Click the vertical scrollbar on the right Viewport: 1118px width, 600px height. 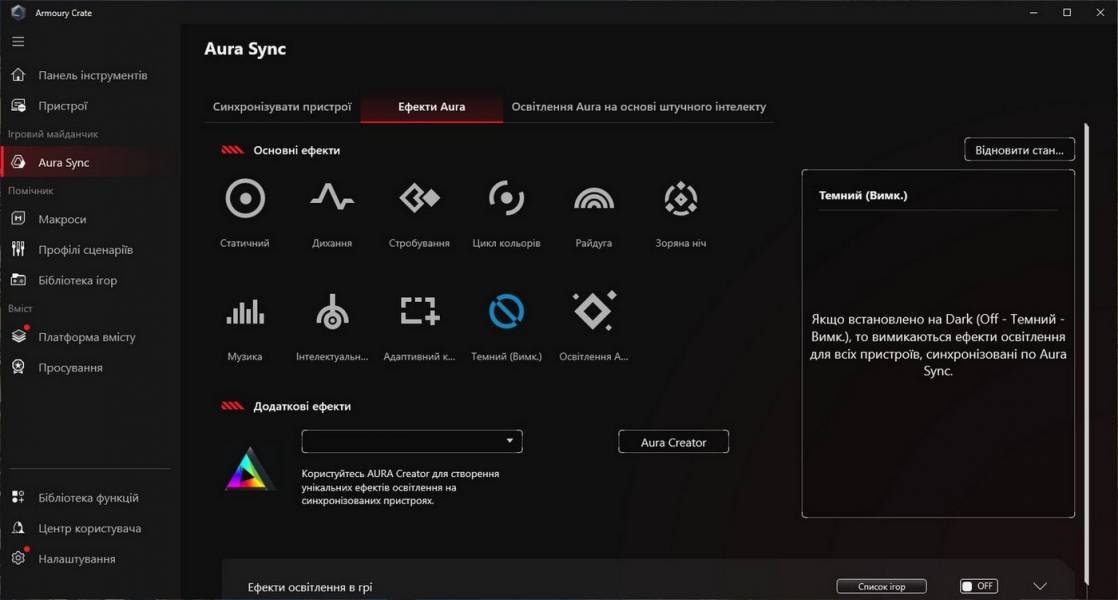coord(1087,353)
